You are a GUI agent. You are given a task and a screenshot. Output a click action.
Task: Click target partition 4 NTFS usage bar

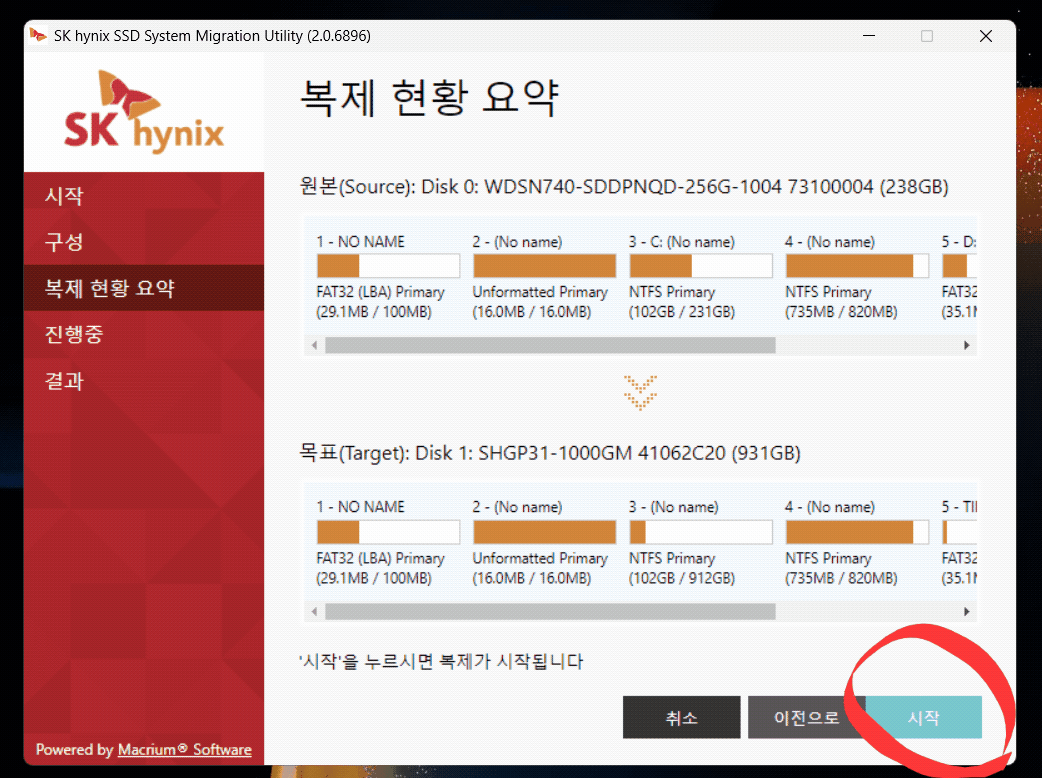[857, 532]
